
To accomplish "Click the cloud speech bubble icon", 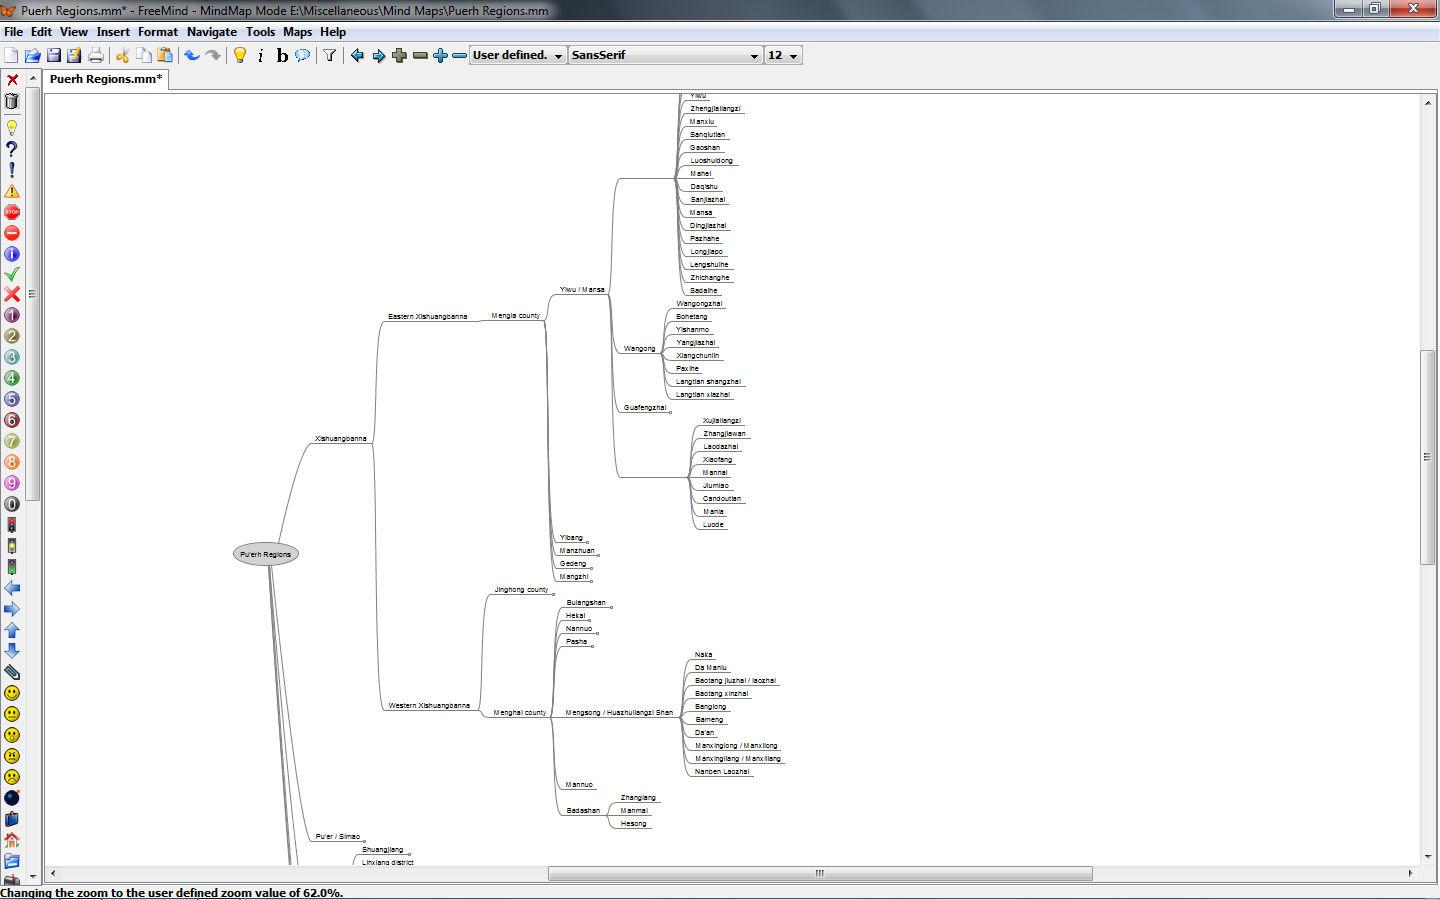I will tap(302, 55).
